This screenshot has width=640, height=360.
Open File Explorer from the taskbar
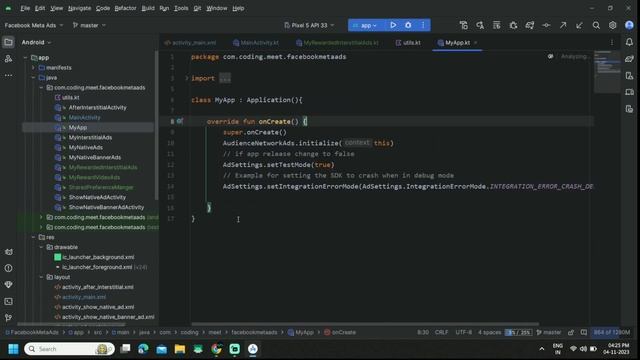(x=180, y=349)
